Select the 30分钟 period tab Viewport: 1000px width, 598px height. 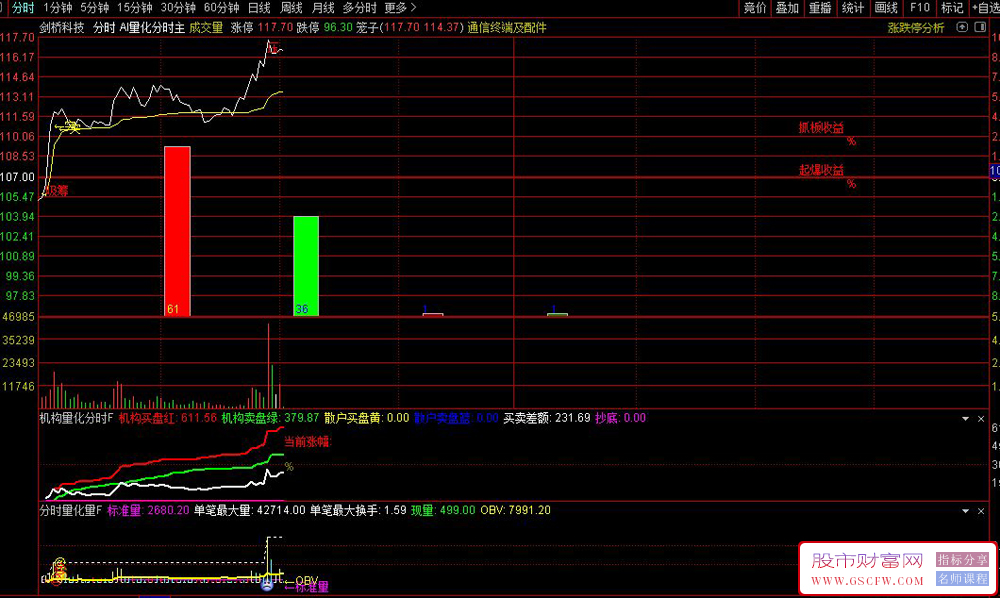pos(178,8)
